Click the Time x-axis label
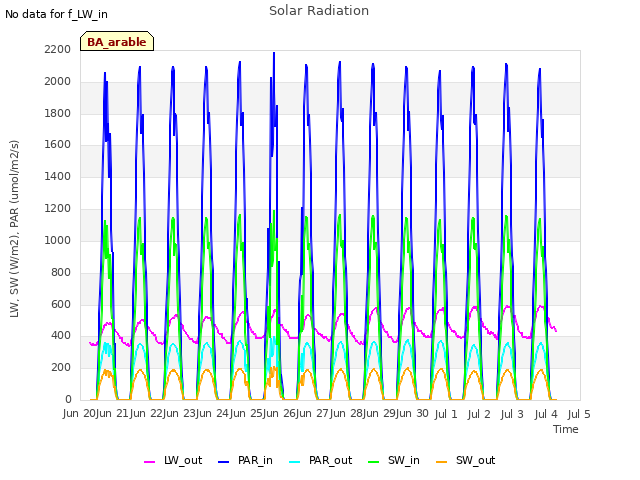The width and height of the screenshot is (640, 480). 566,429
